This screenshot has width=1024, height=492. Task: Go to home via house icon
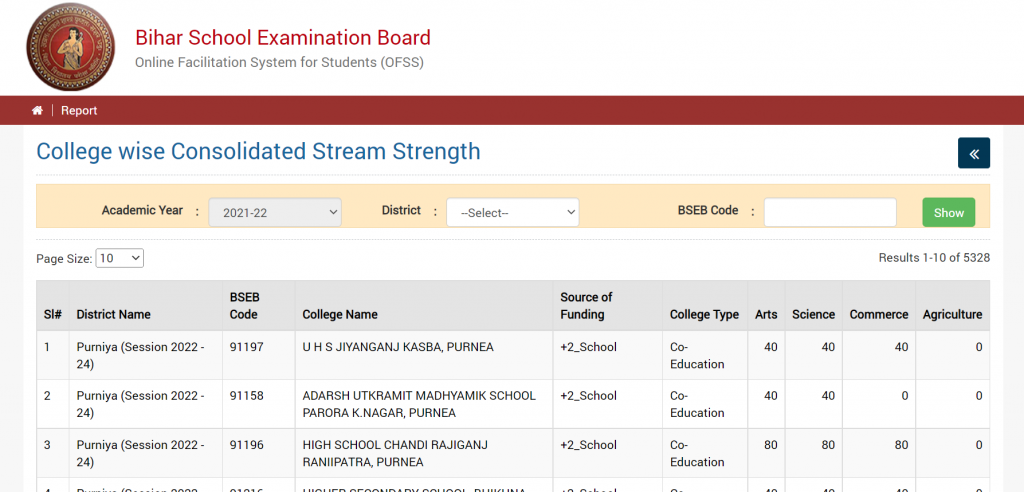[38, 111]
